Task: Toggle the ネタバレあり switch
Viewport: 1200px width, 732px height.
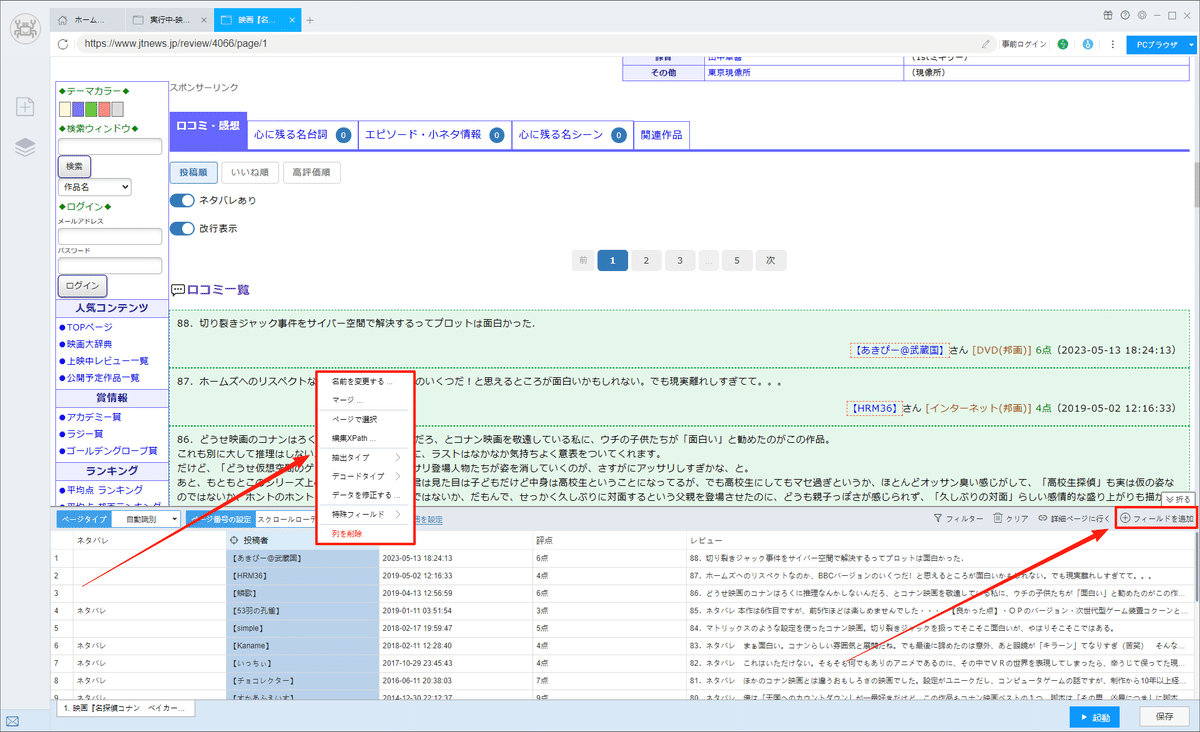Action: click(x=182, y=201)
